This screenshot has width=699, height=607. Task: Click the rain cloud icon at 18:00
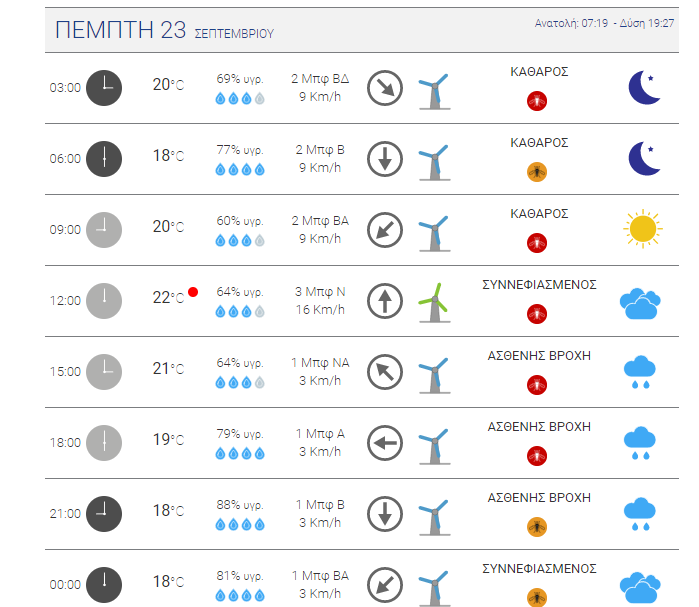(640, 443)
